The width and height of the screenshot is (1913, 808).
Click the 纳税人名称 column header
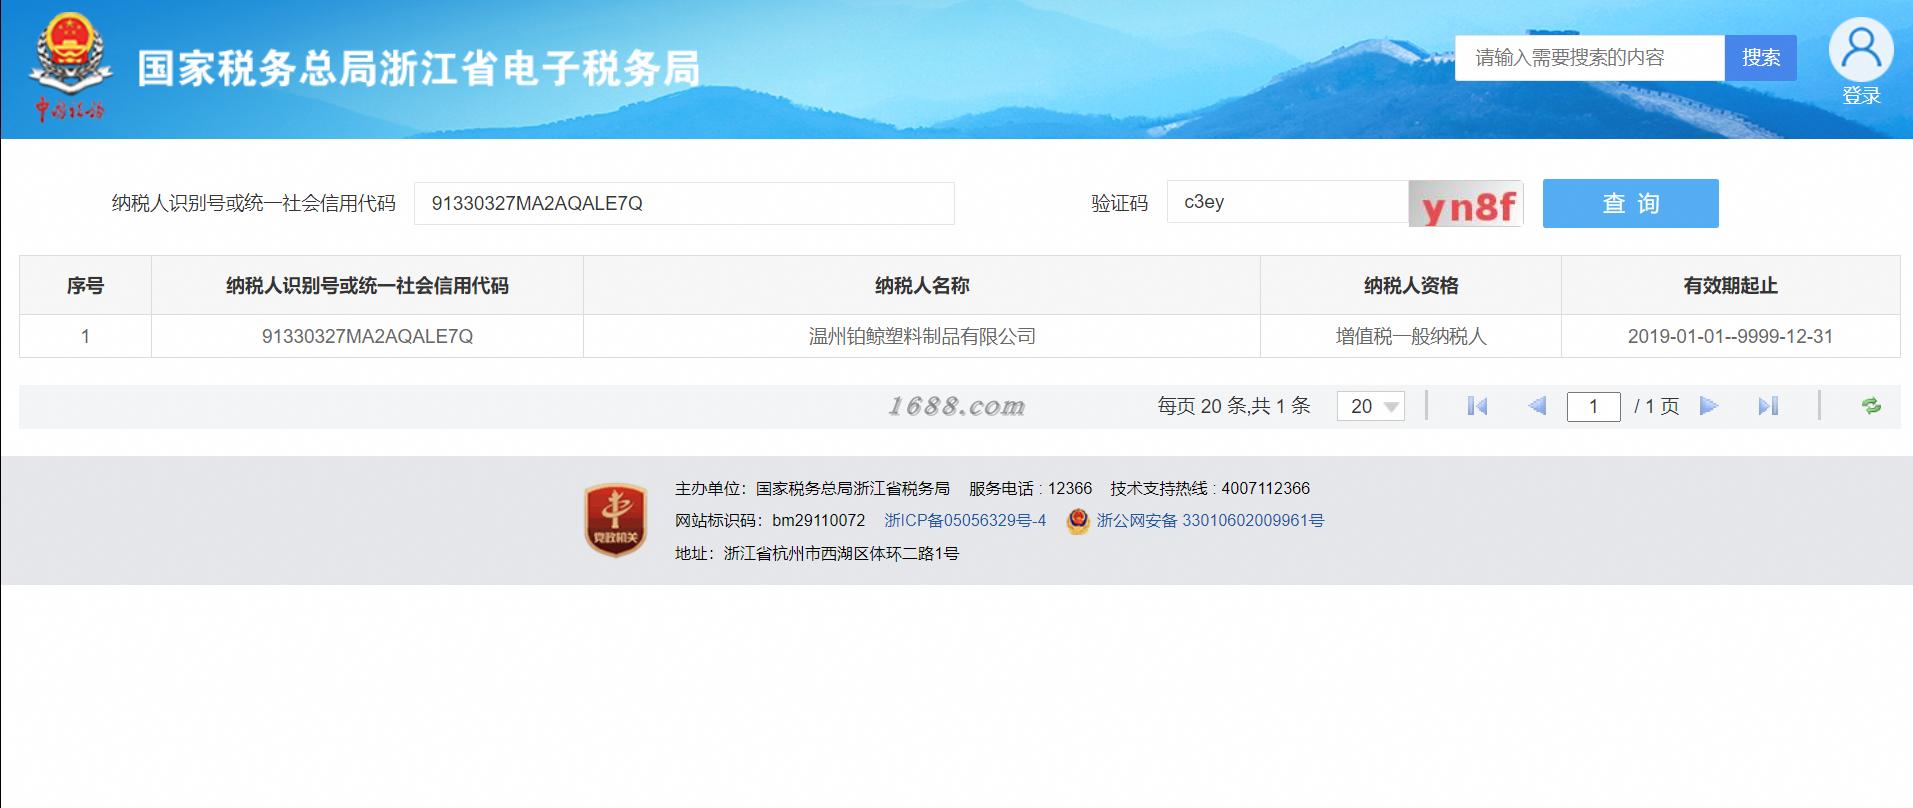(922, 286)
